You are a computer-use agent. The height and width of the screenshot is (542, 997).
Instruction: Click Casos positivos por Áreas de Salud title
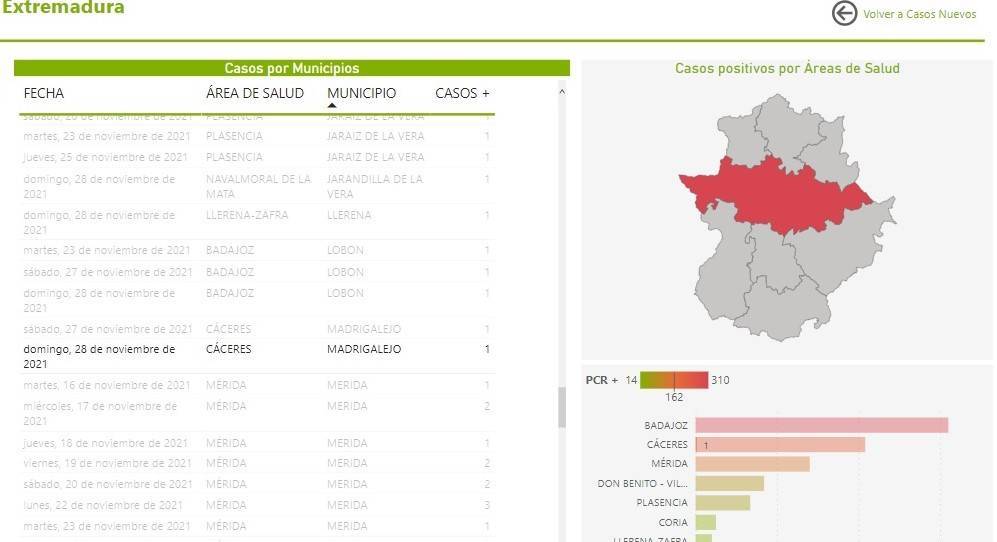[x=787, y=68]
